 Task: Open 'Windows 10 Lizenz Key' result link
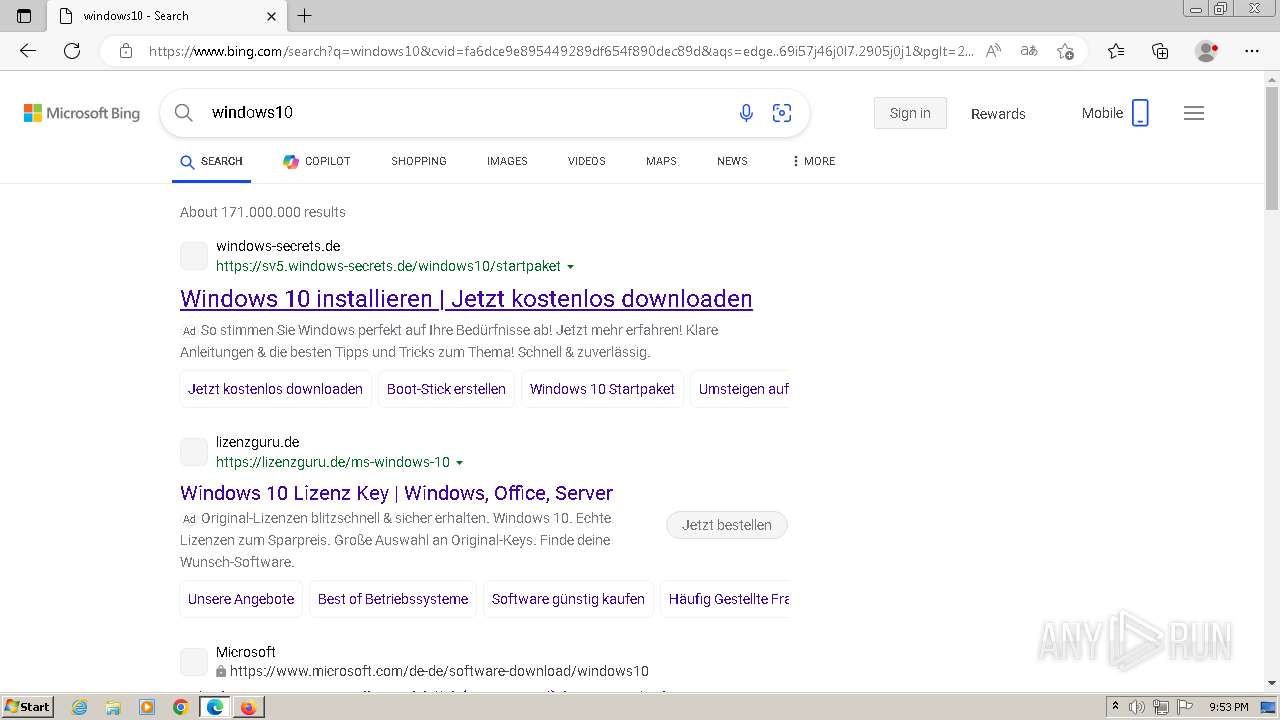396,493
